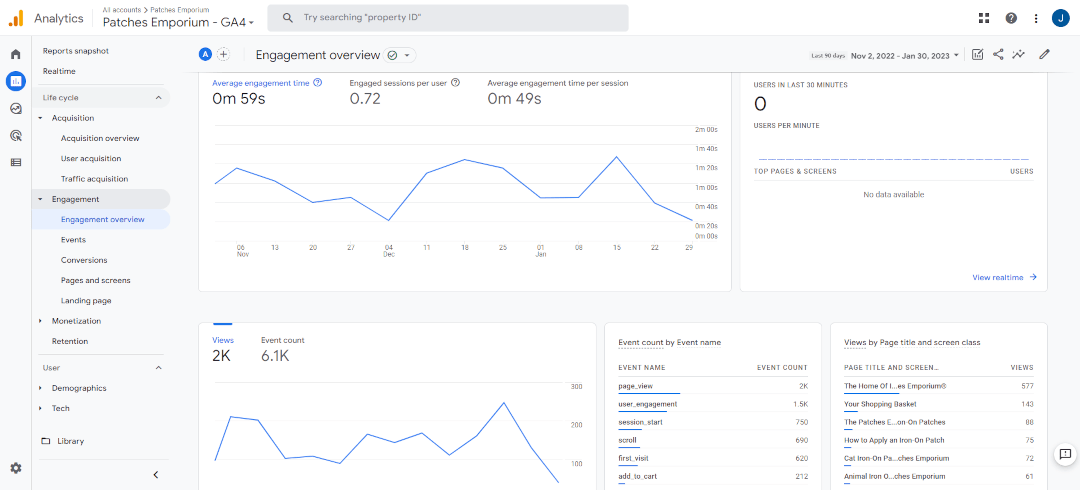Click the search input field
The width and height of the screenshot is (1080, 490).
448,18
